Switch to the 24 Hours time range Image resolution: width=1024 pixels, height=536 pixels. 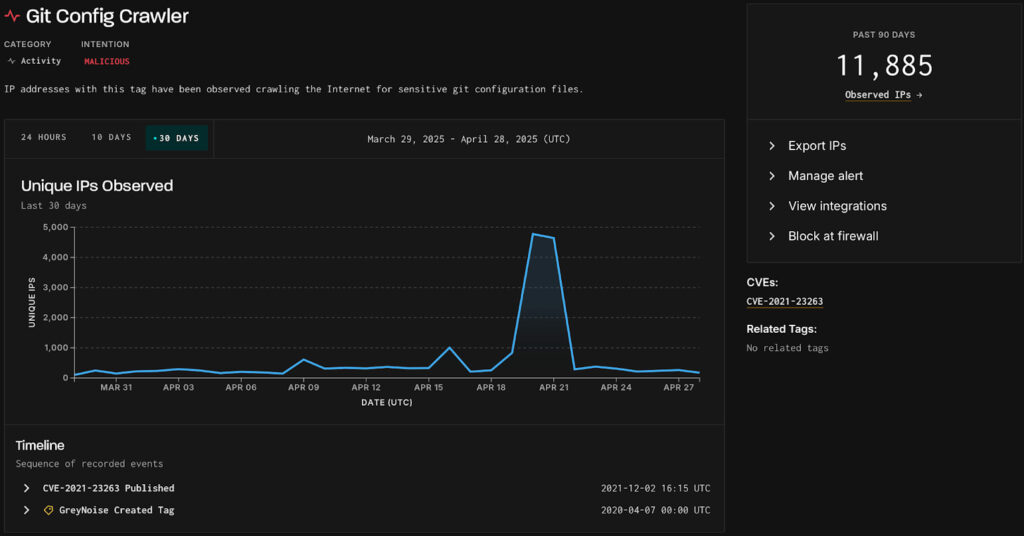(x=43, y=138)
